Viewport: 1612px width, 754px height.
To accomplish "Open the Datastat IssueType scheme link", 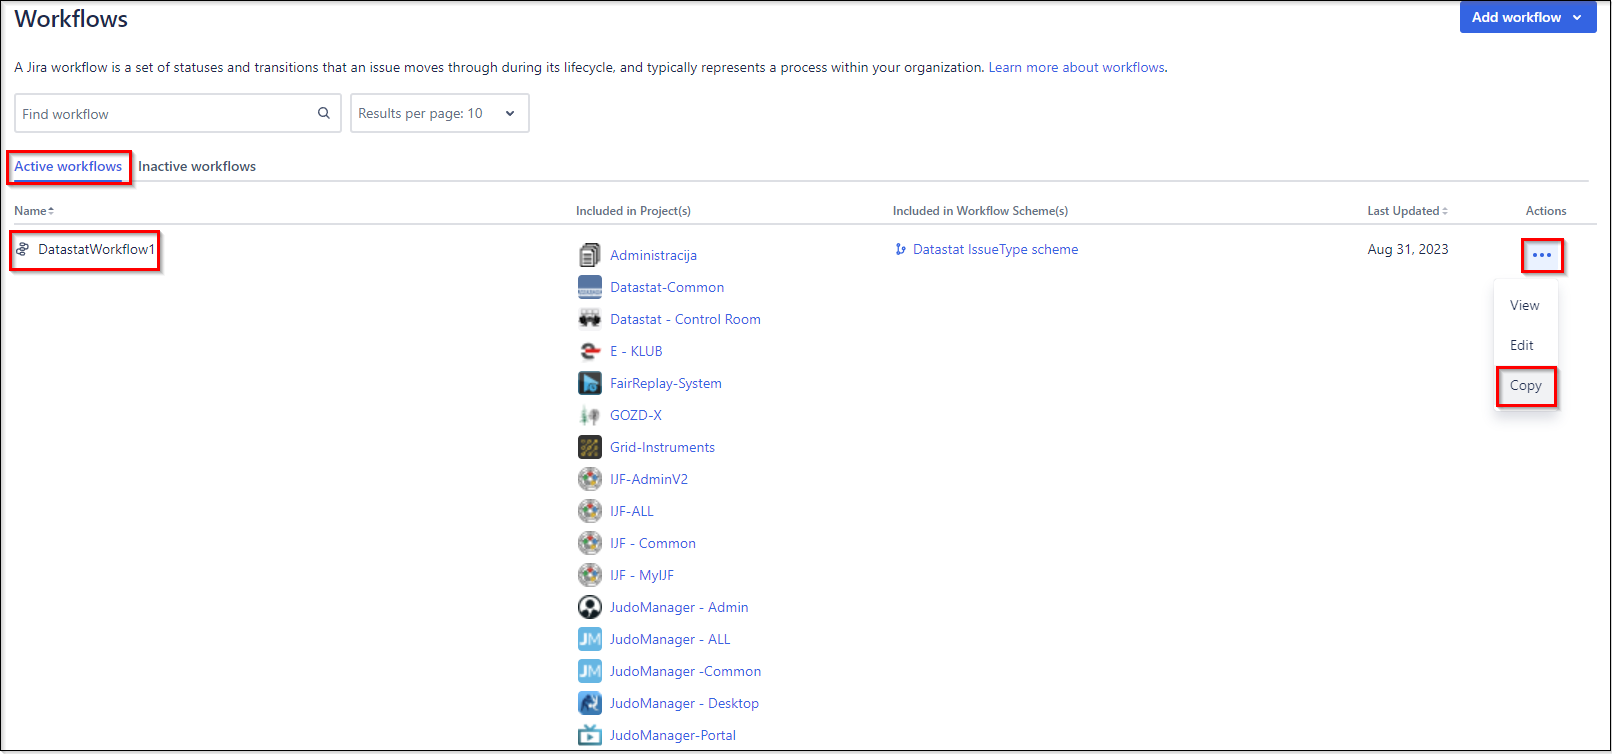I will [995, 249].
